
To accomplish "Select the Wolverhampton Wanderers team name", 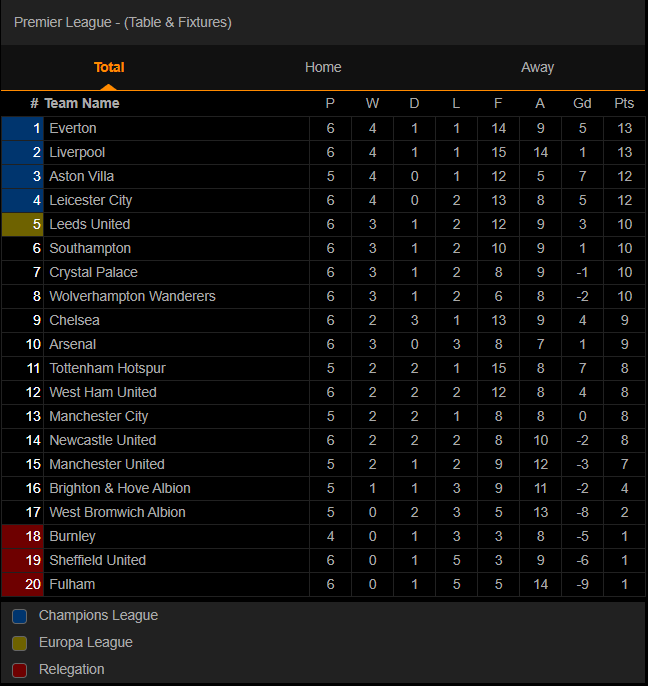I will [x=132, y=296].
